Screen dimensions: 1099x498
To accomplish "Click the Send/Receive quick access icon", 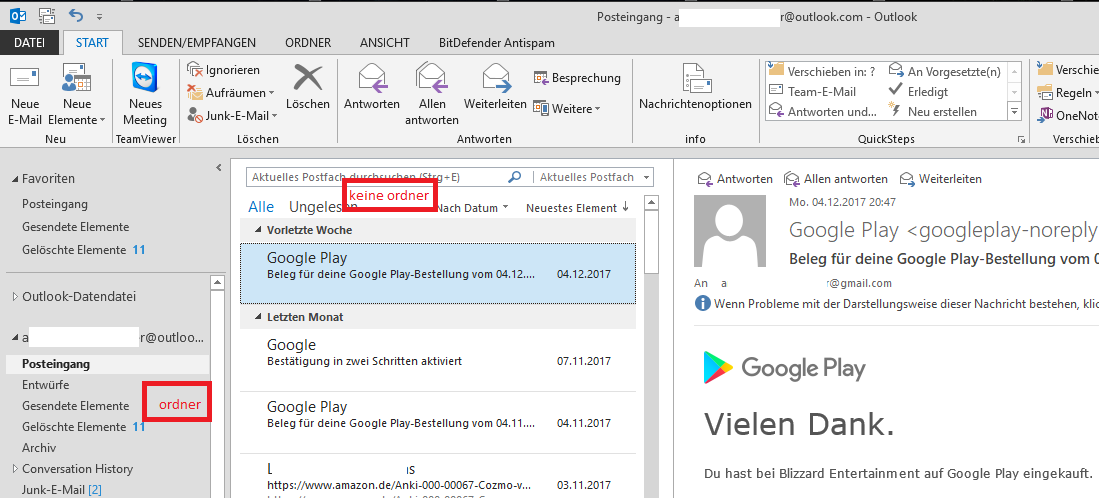I will point(47,15).
